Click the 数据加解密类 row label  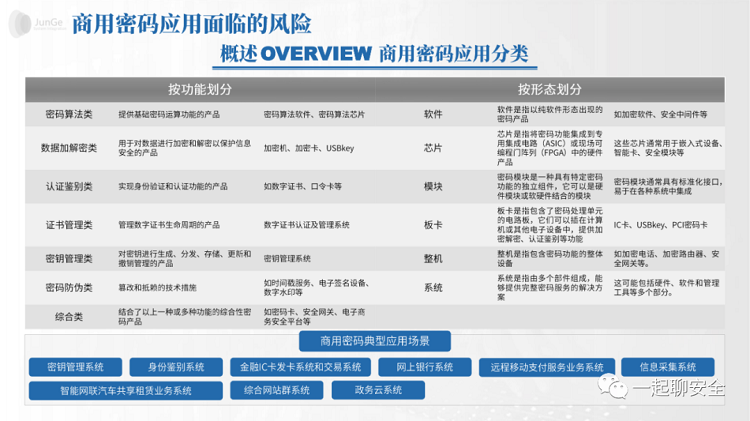[x=70, y=147]
